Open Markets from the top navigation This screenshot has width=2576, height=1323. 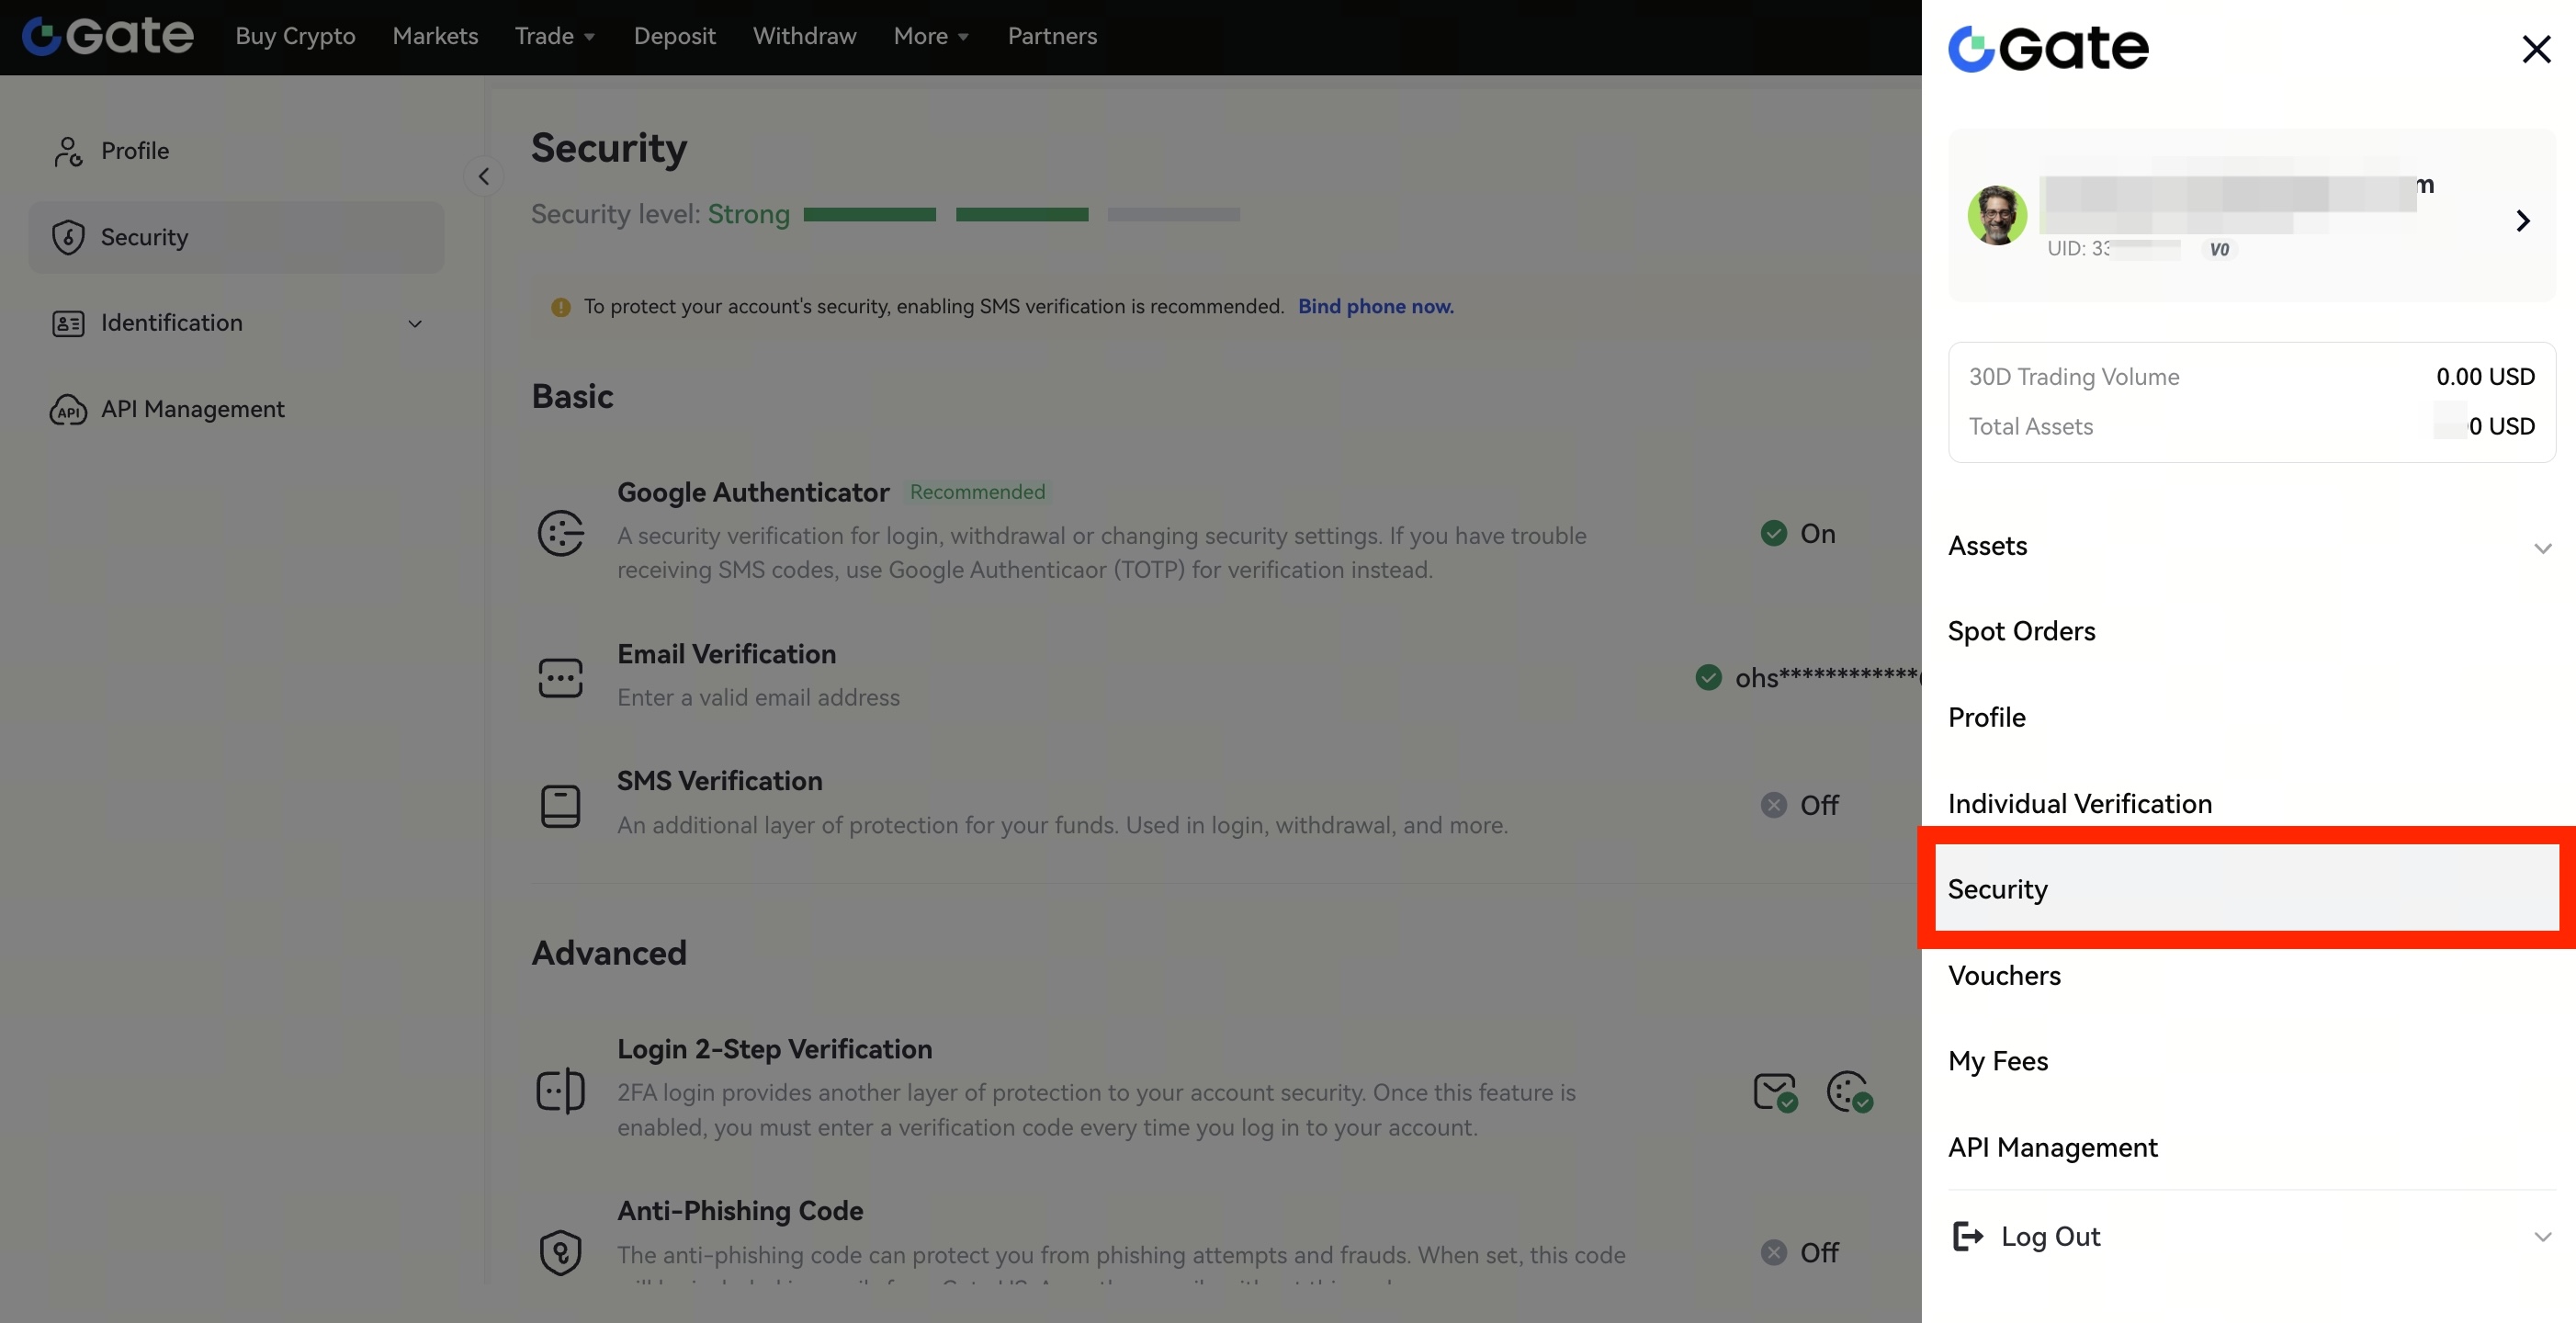point(435,36)
